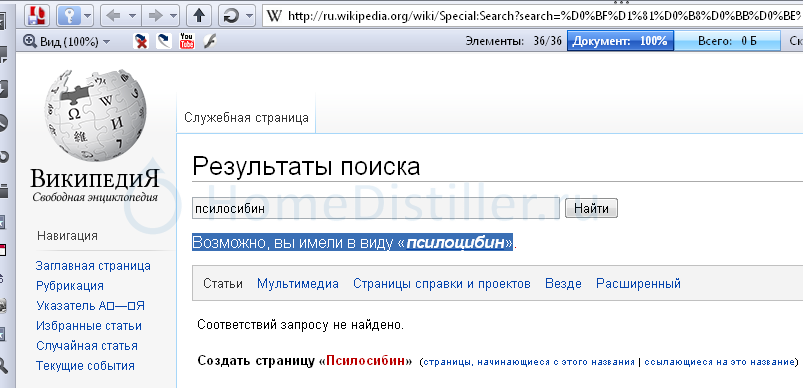Open ссылающиеся на это название link
The height and width of the screenshot is (388, 803).
click(x=719, y=362)
